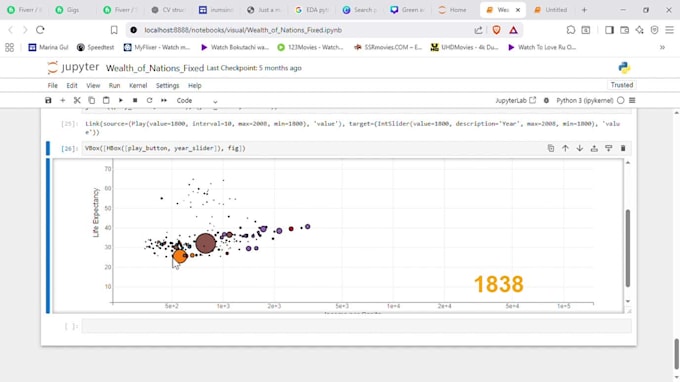The image size is (680, 382).
Task: Paste cell using the clipboard icon
Action: pos(106,100)
